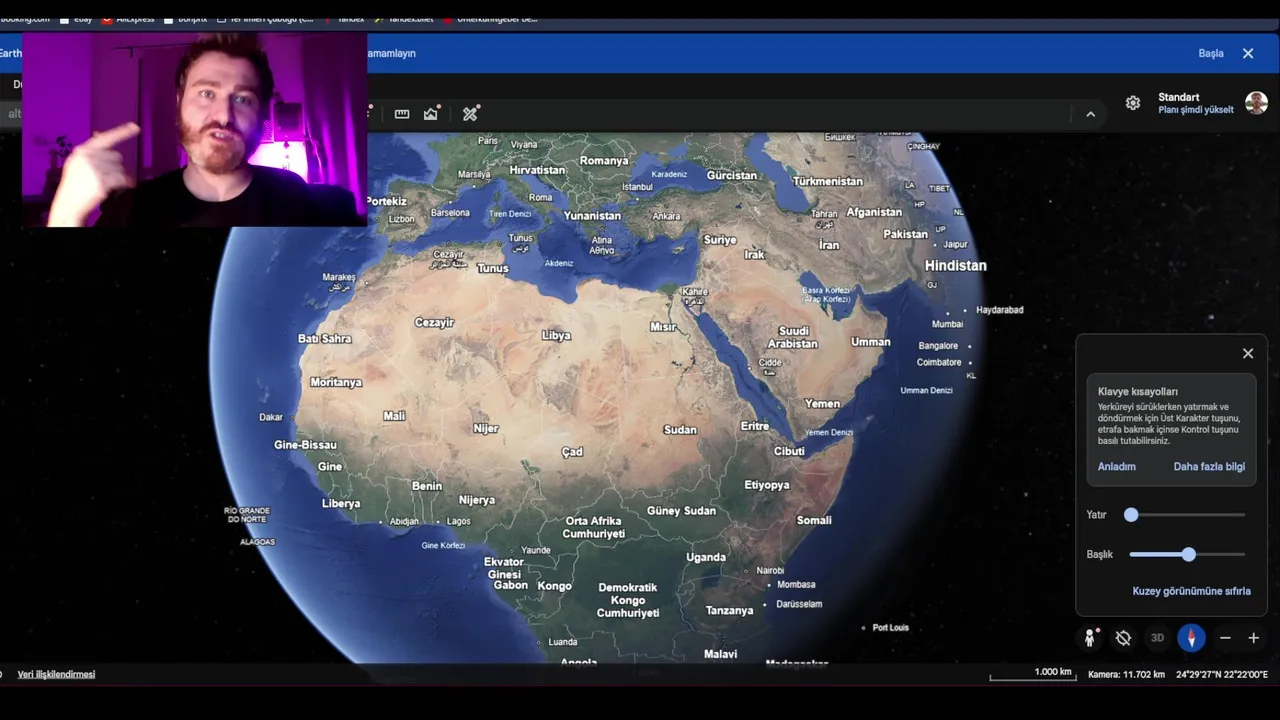Zoom in with the plus button
The width and height of the screenshot is (1280, 720).
pos(1253,638)
